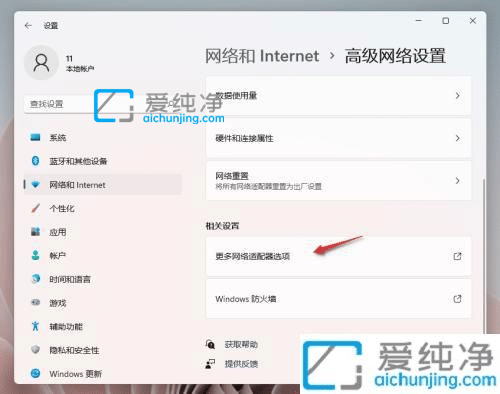
Task: Expand the 网络重置 chevron
Action: click(x=458, y=181)
